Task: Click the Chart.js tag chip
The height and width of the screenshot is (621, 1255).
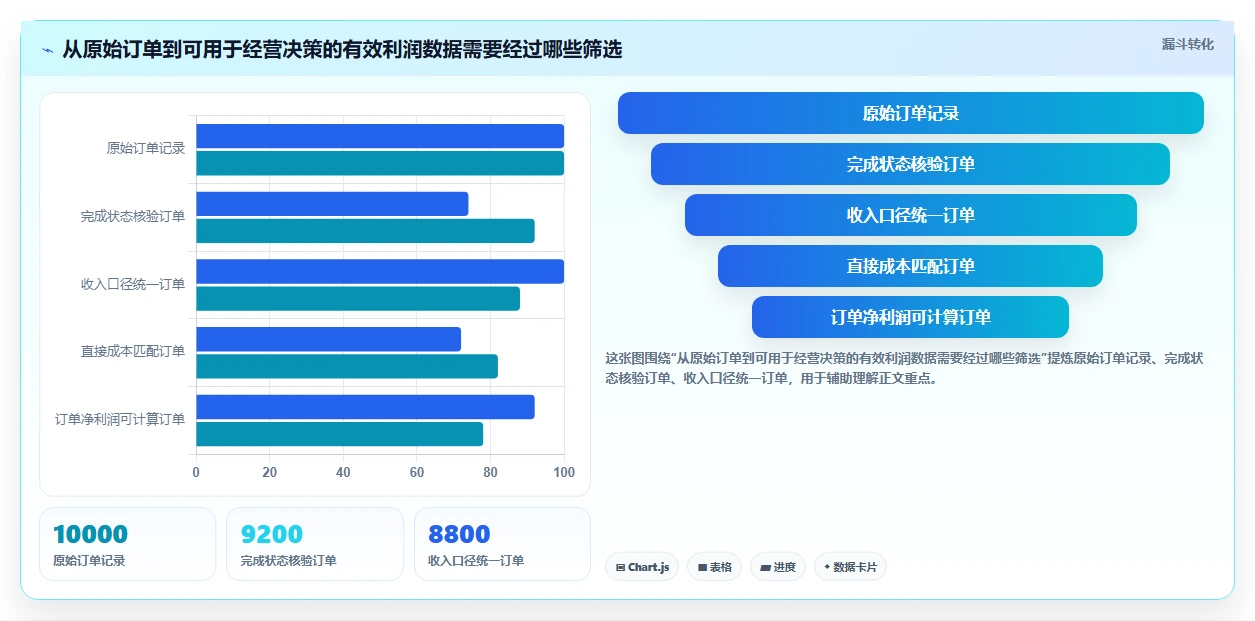Action: coord(642,567)
